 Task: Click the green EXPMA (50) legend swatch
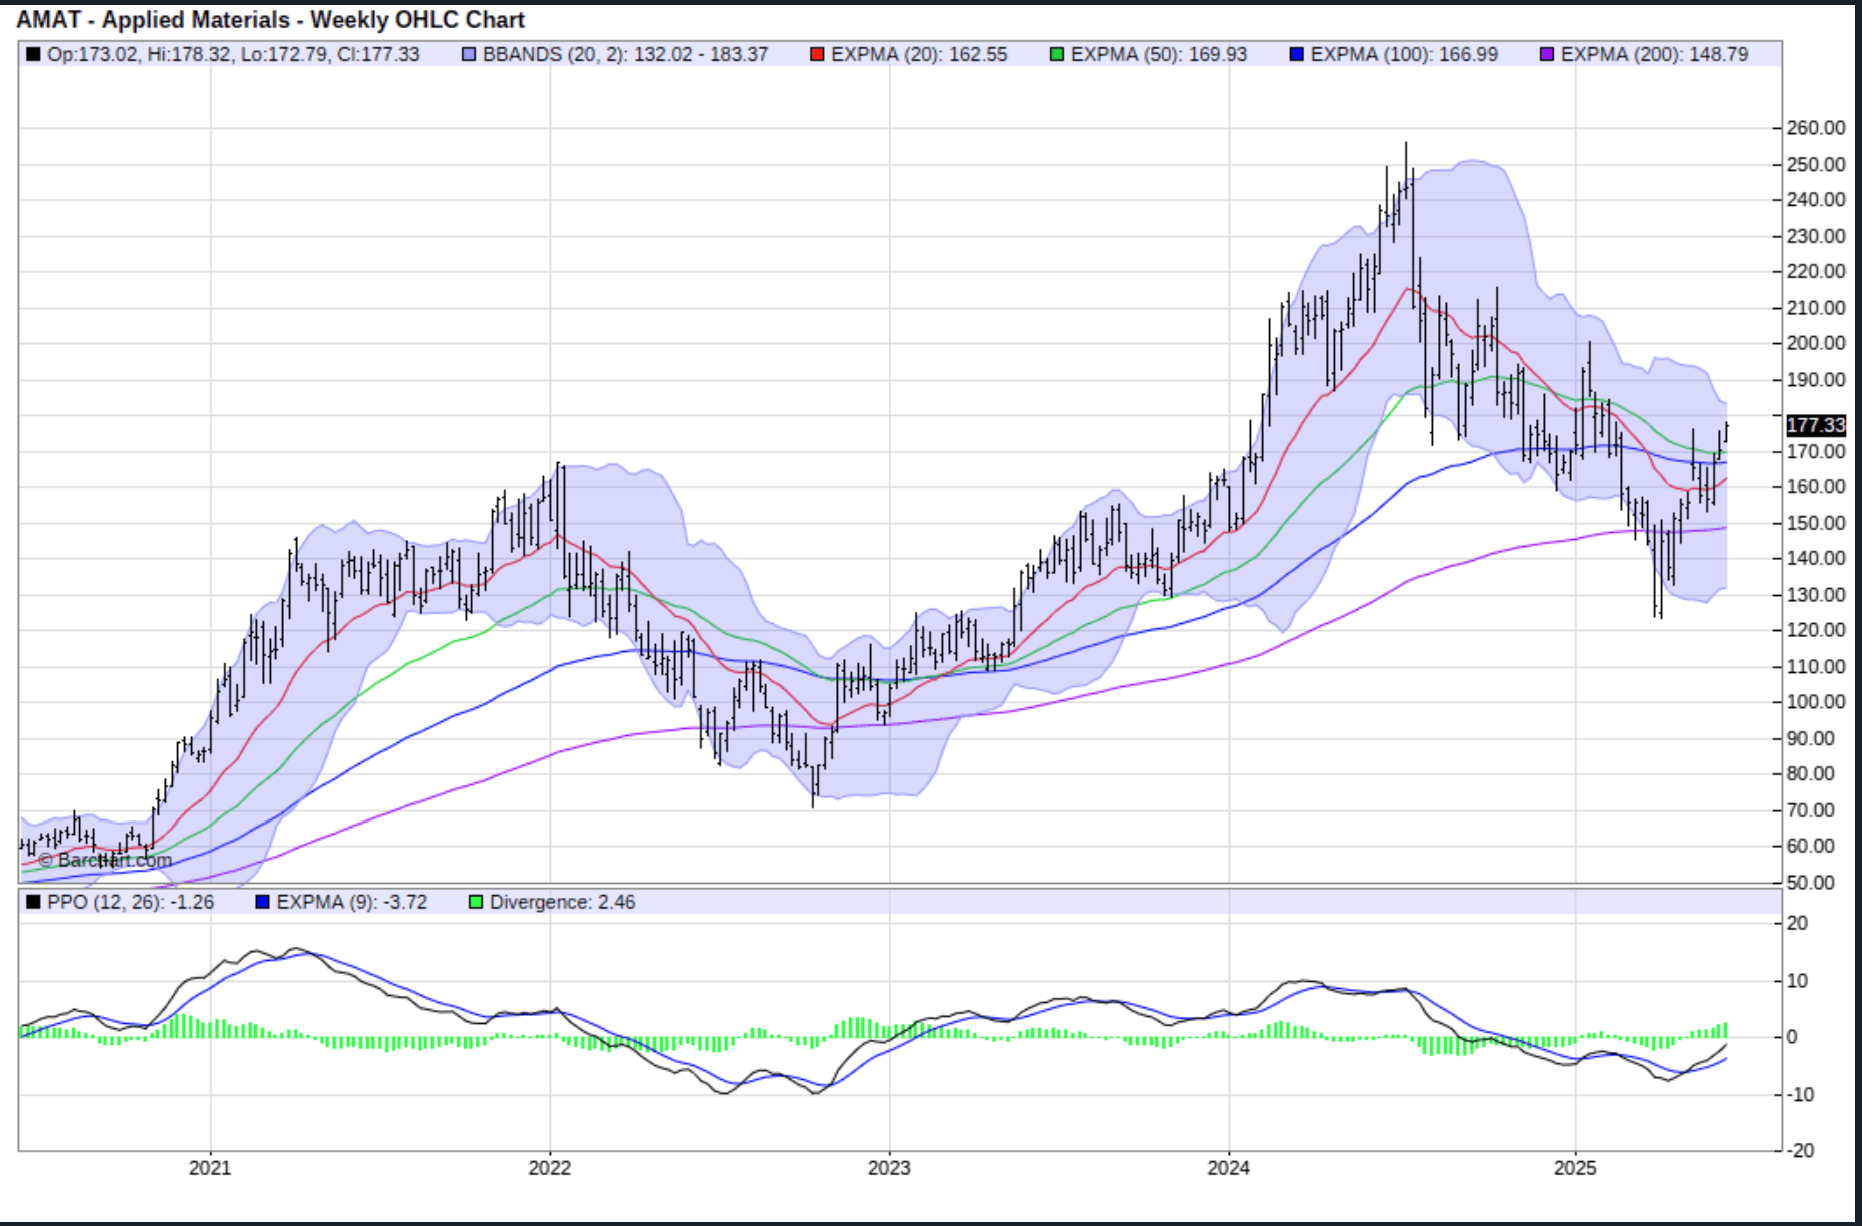point(1057,54)
